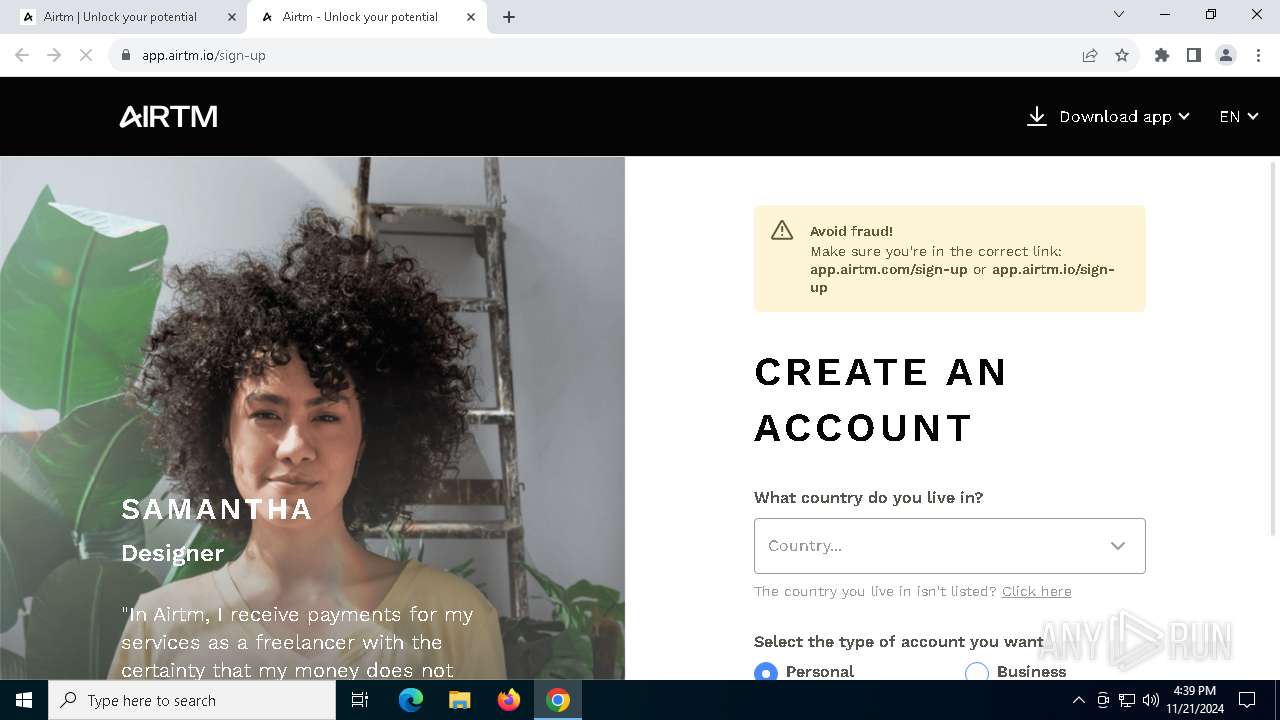Open the tab search chevron

(1119, 14)
